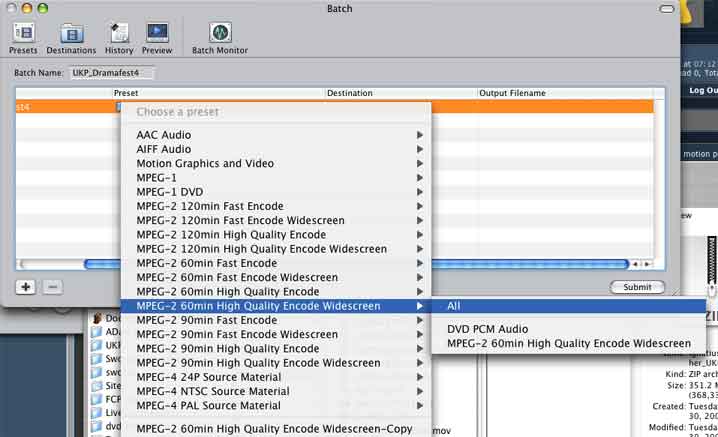Expand the Motion Graphics and Video arrow
The image size is (718, 437).
tap(419, 164)
